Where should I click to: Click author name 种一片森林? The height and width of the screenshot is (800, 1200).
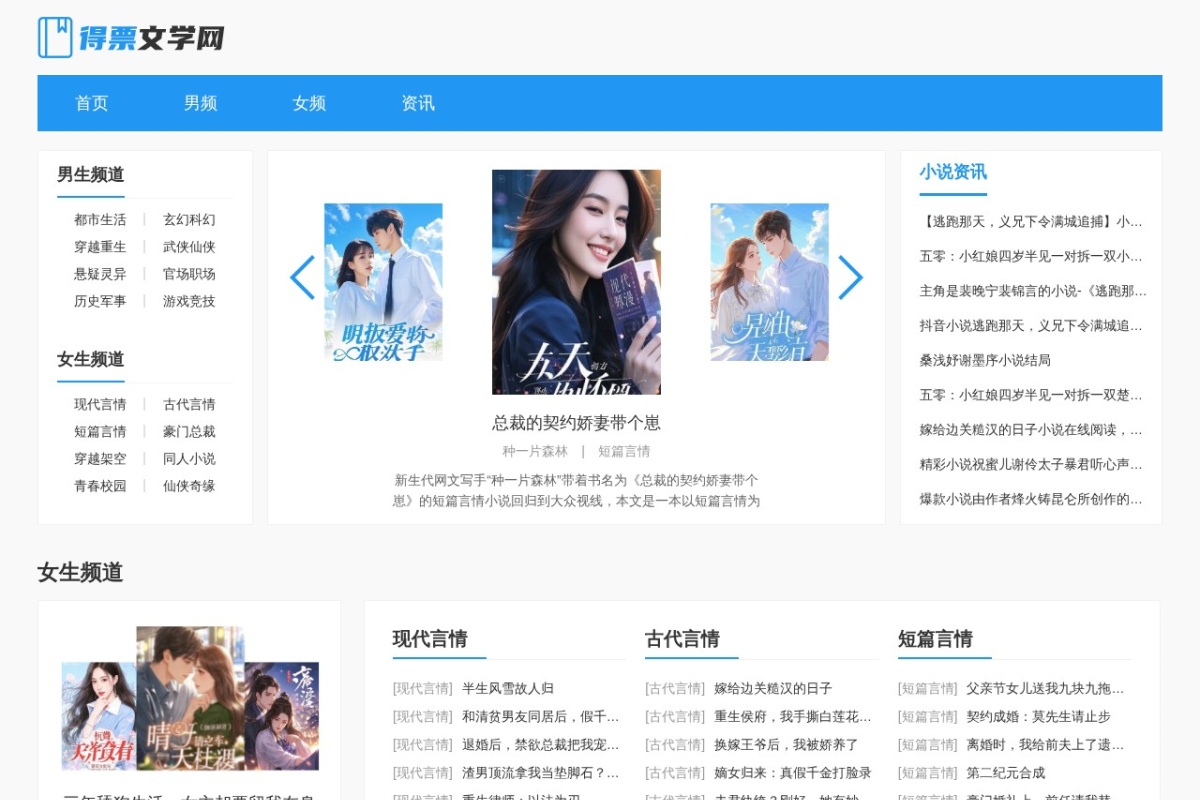pyautogui.click(x=535, y=451)
